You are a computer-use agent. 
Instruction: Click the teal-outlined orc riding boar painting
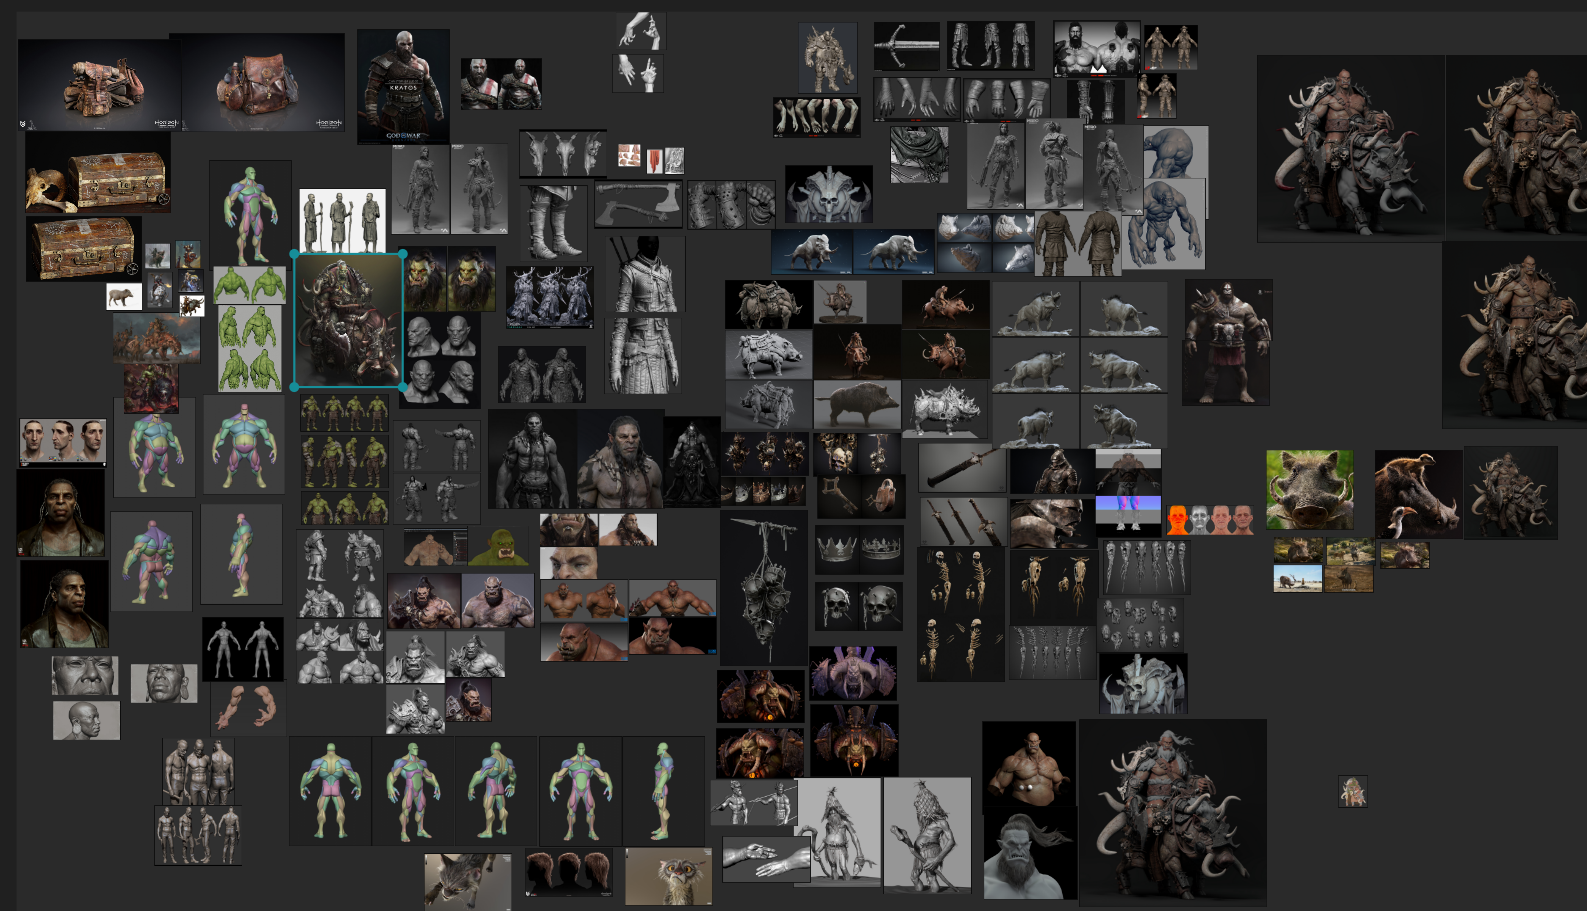[x=348, y=320]
